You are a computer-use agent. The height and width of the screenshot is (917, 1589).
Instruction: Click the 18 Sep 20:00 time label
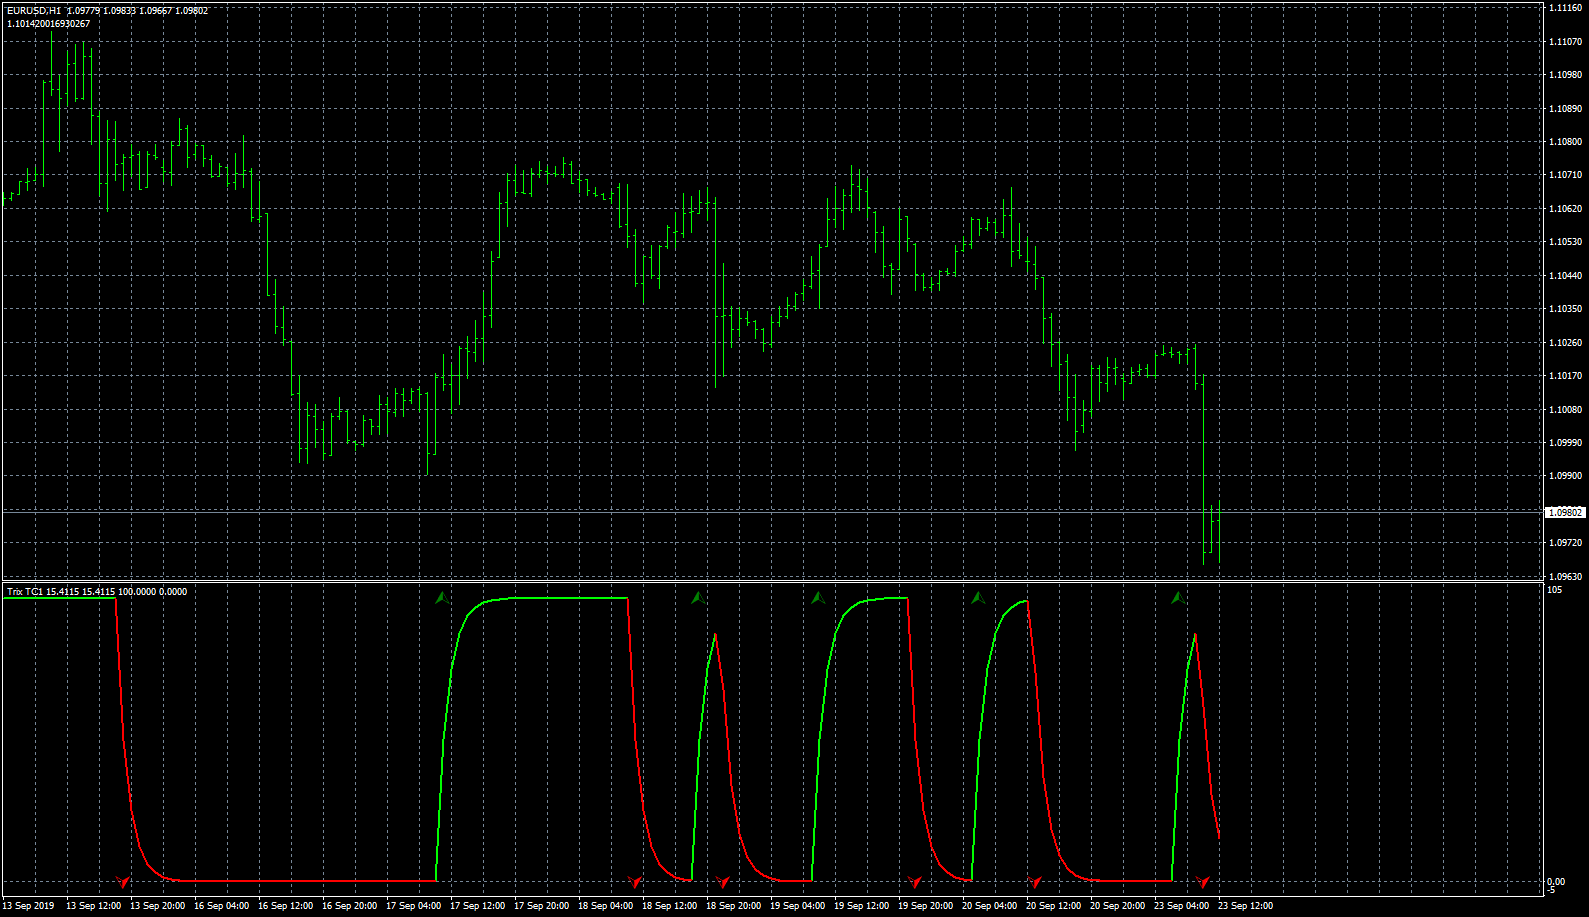(x=733, y=906)
